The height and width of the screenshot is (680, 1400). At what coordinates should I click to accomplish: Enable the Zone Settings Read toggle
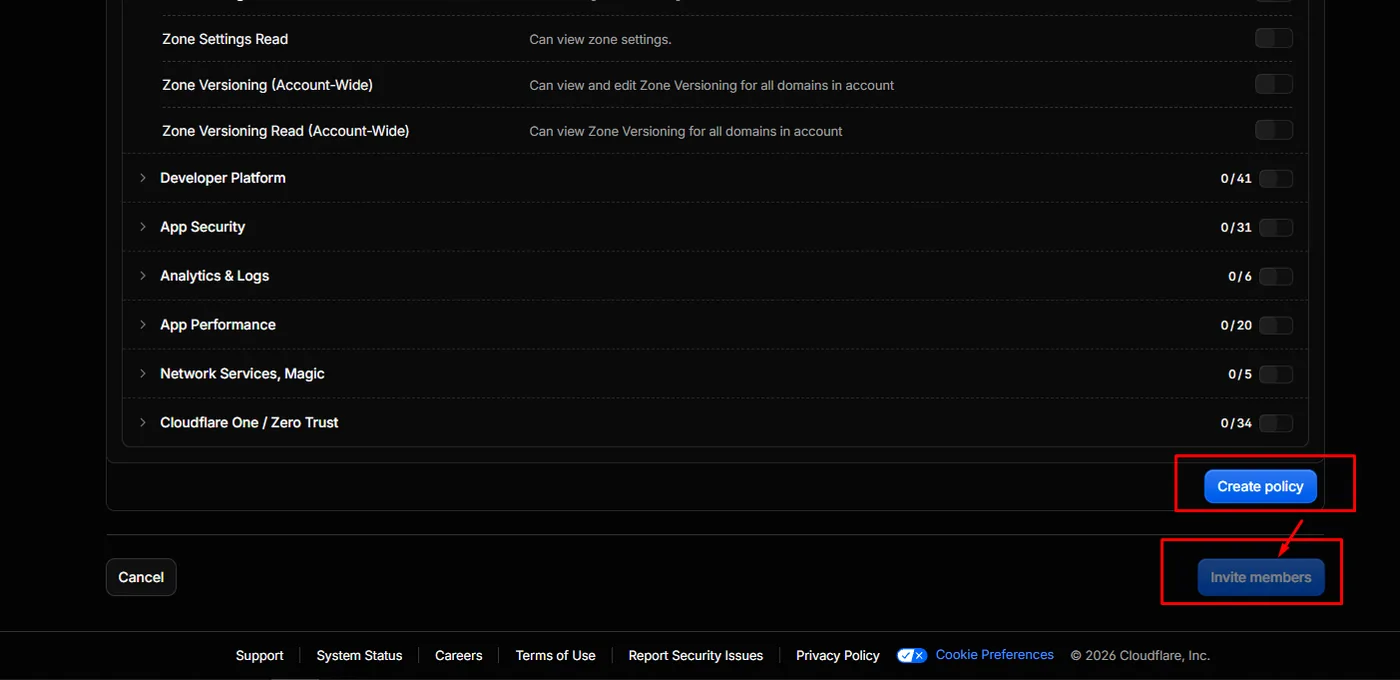click(x=1274, y=39)
